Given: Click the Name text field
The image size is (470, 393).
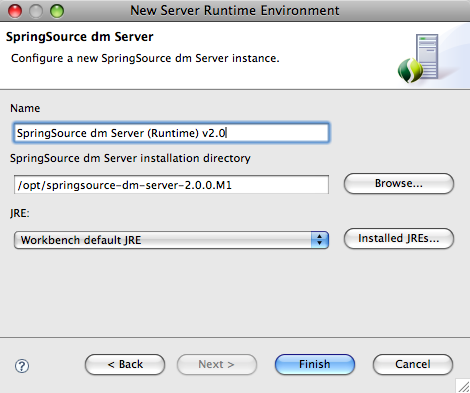Looking at the screenshot, I should click(x=171, y=133).
